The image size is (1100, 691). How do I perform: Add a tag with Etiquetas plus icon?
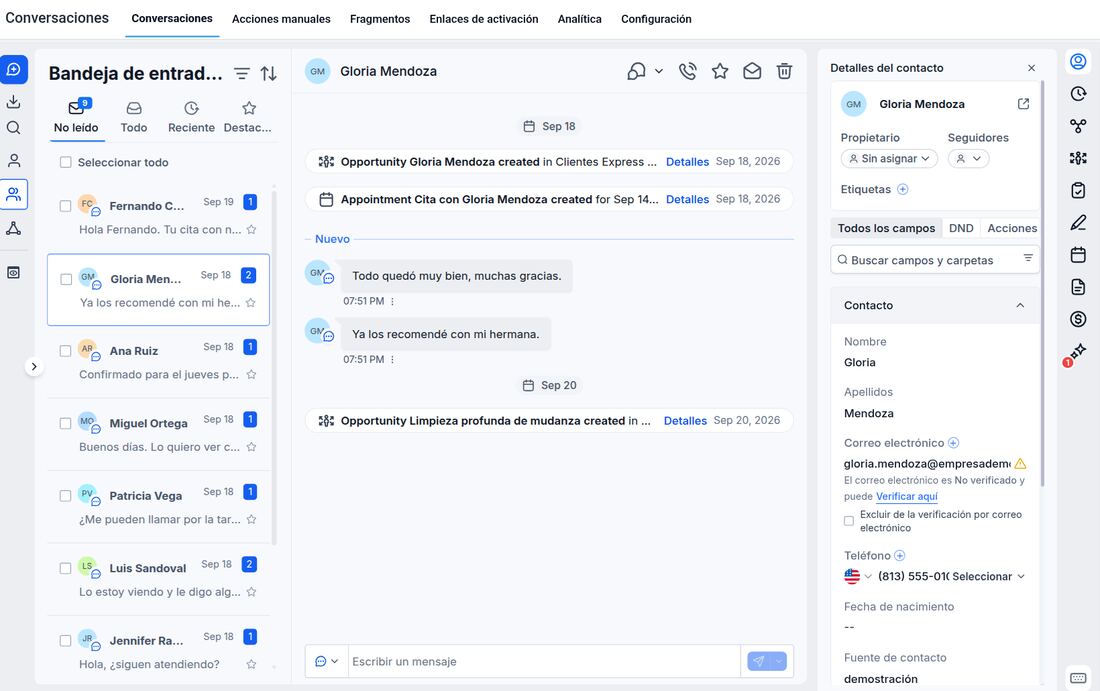pyautogui.click(x=903, y=189)
